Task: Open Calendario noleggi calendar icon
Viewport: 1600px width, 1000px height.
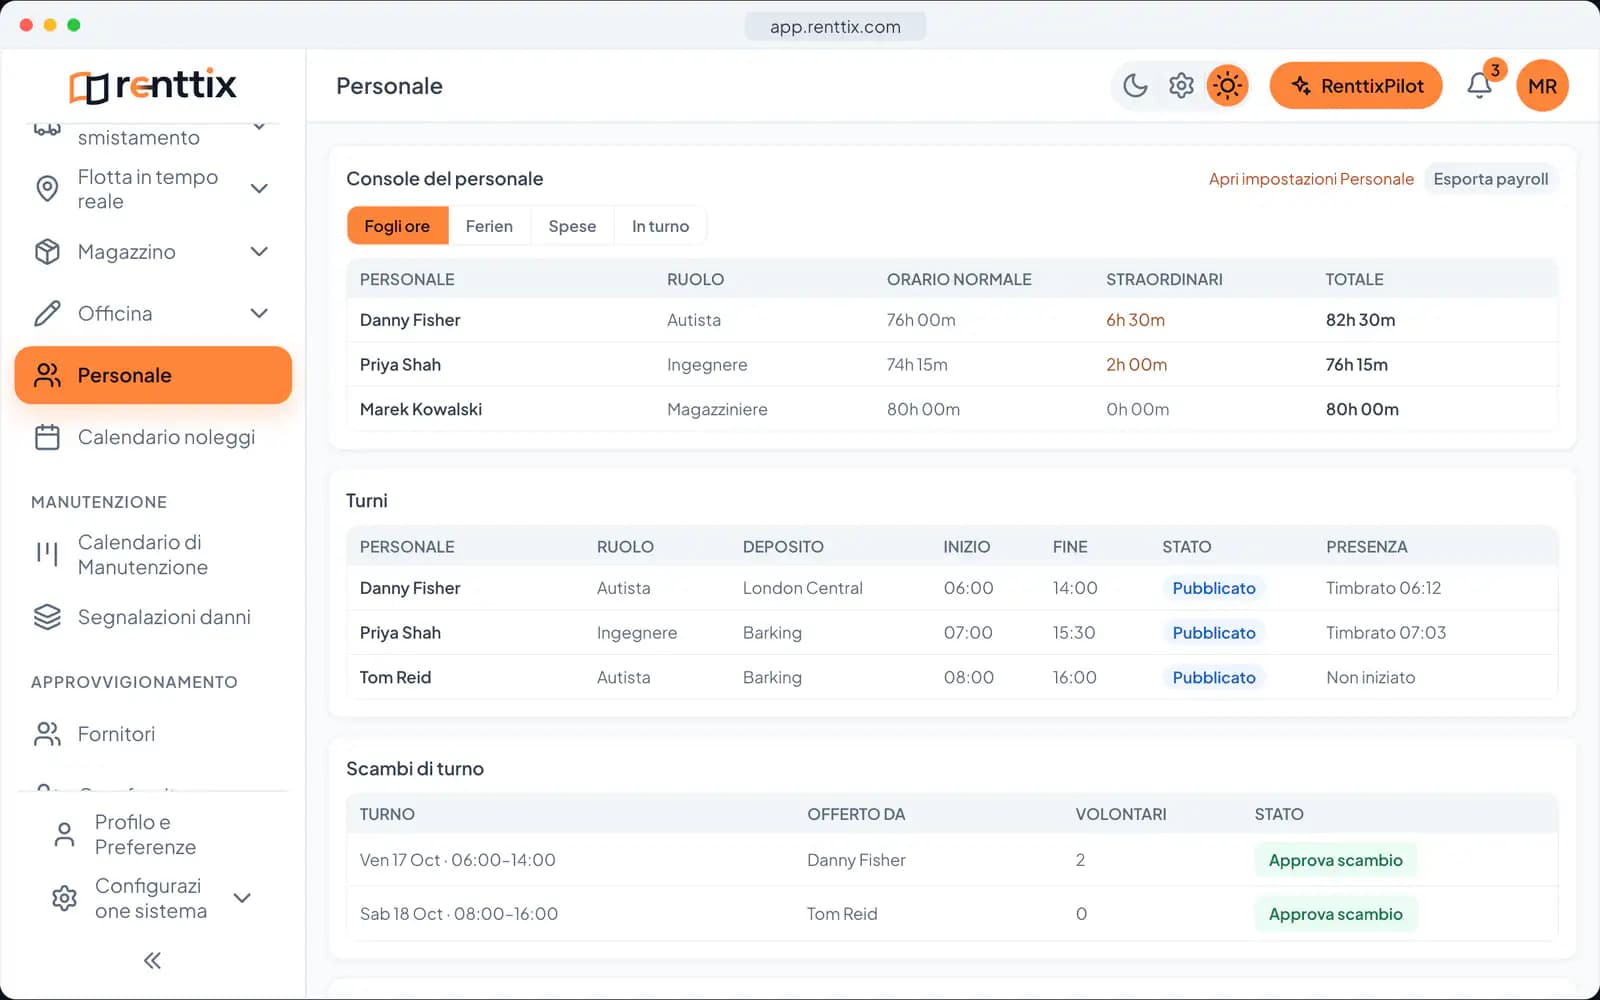Action: point(47,437)
